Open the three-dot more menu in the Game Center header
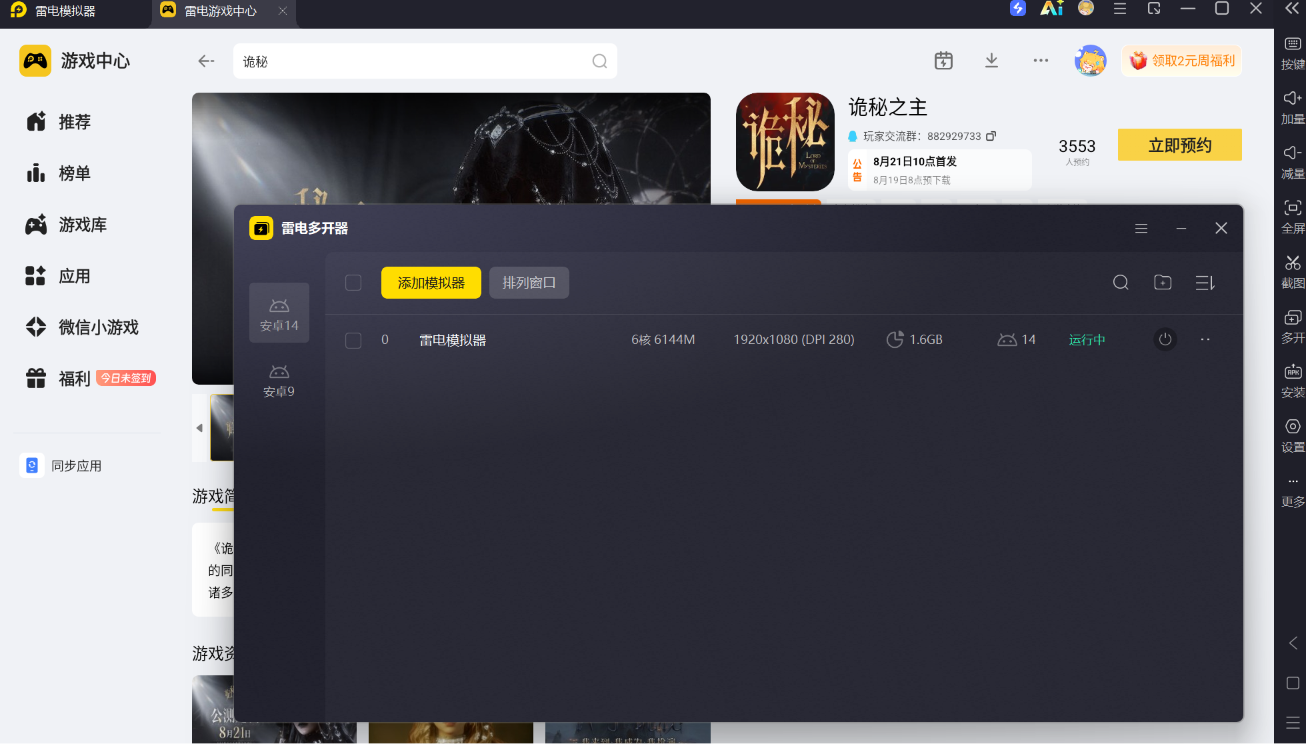The width and height of the screenshot is (1306, 744). (x=1041, y=61)
